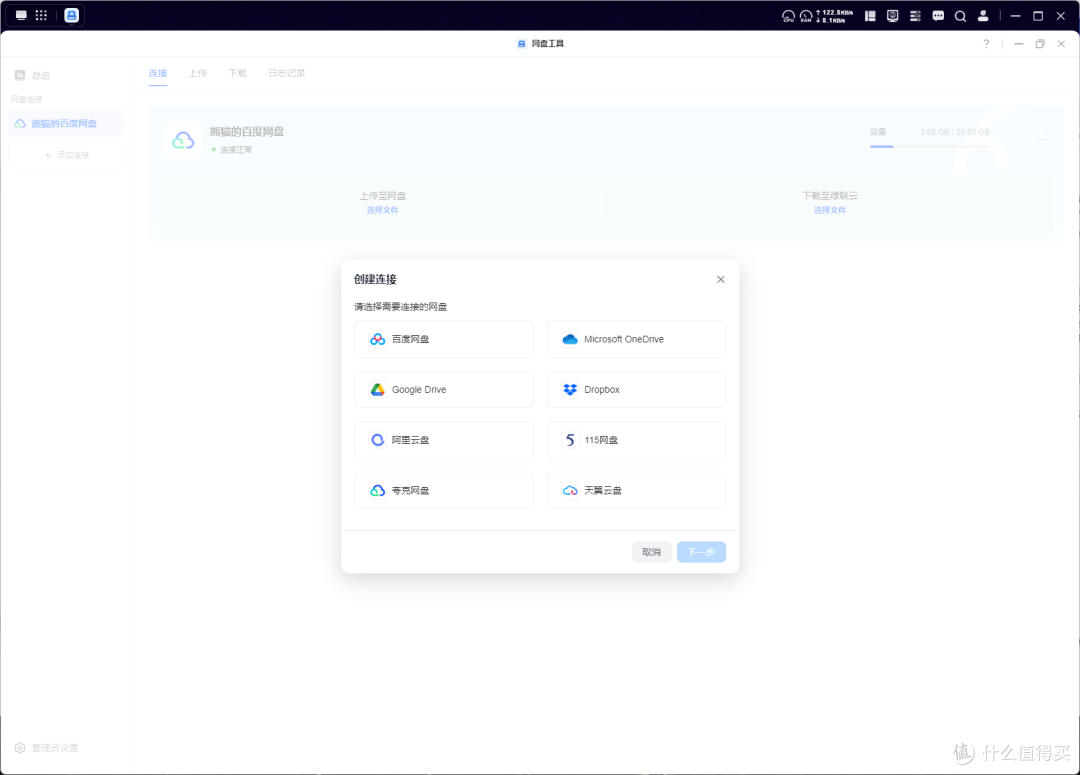Select the 天翼云盘 text label
1080x775 pixels.
coord(603,490)
